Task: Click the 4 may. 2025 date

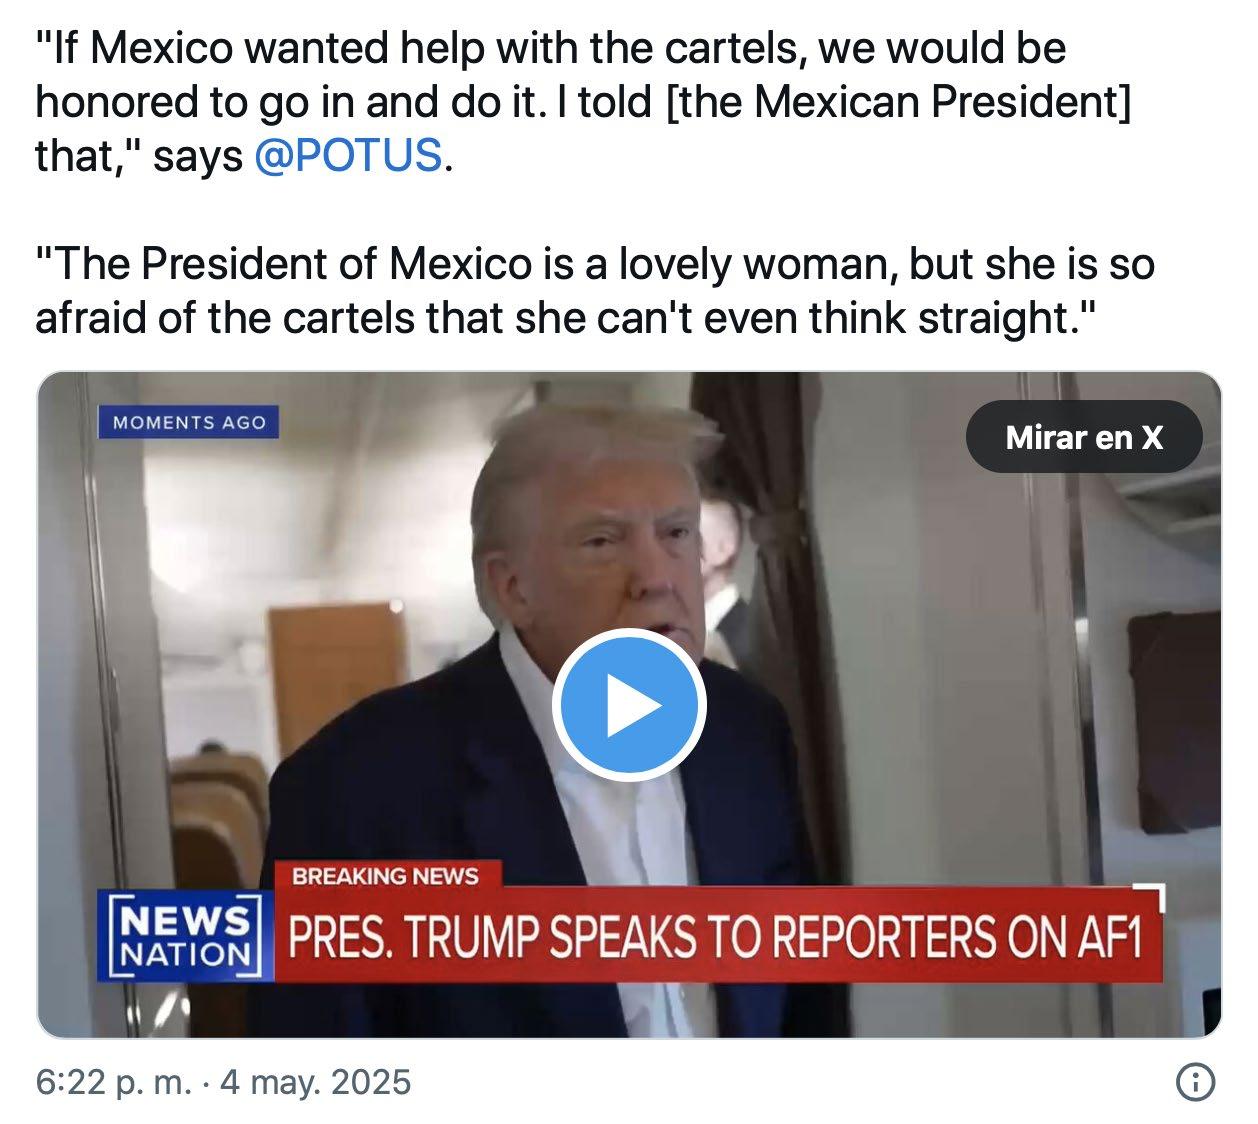Action: tap(315, 1082)
